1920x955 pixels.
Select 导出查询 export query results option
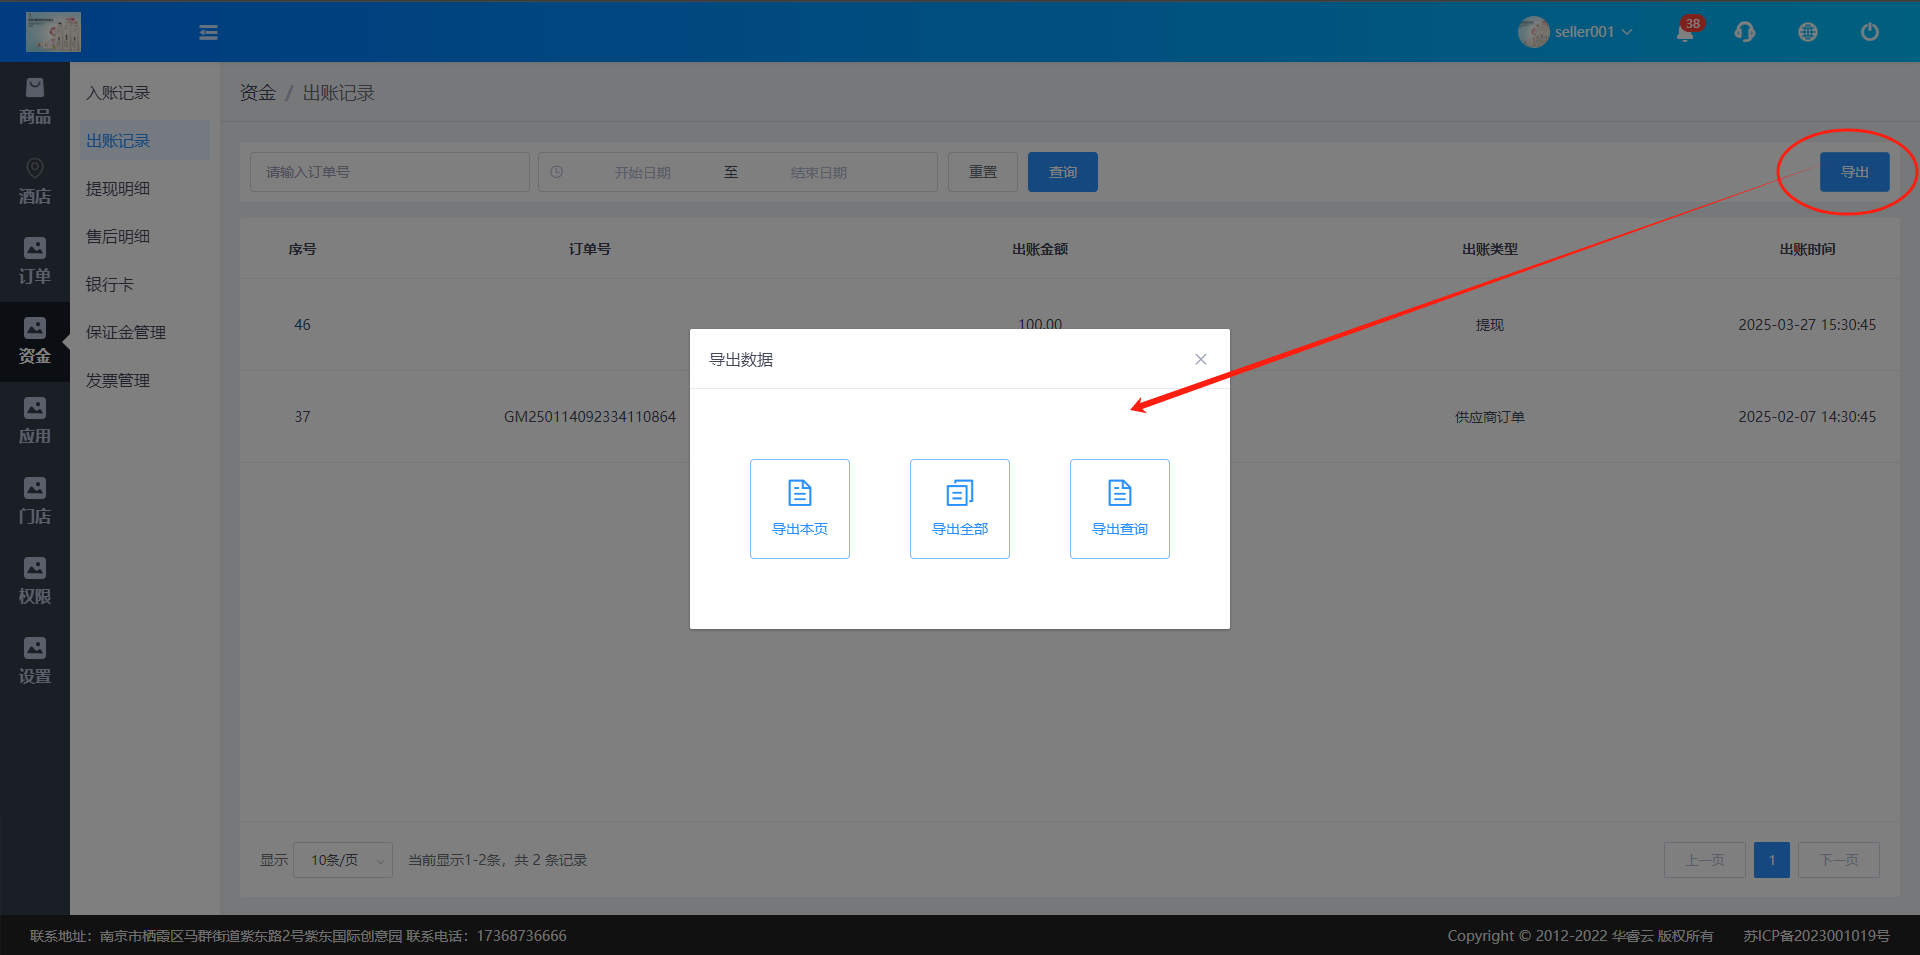tap(1119, 508)
